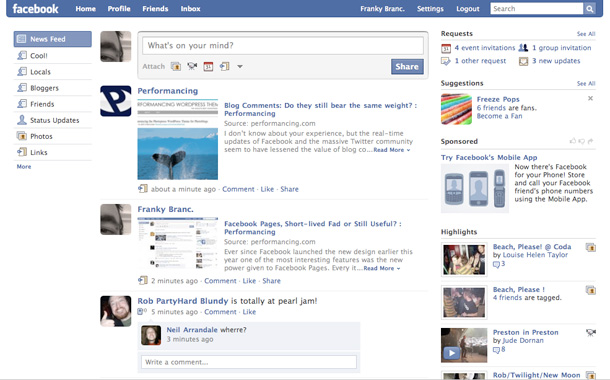Attach an event using the calendar icon
Screen dimensions: 610x380
[x=208, y=67]
